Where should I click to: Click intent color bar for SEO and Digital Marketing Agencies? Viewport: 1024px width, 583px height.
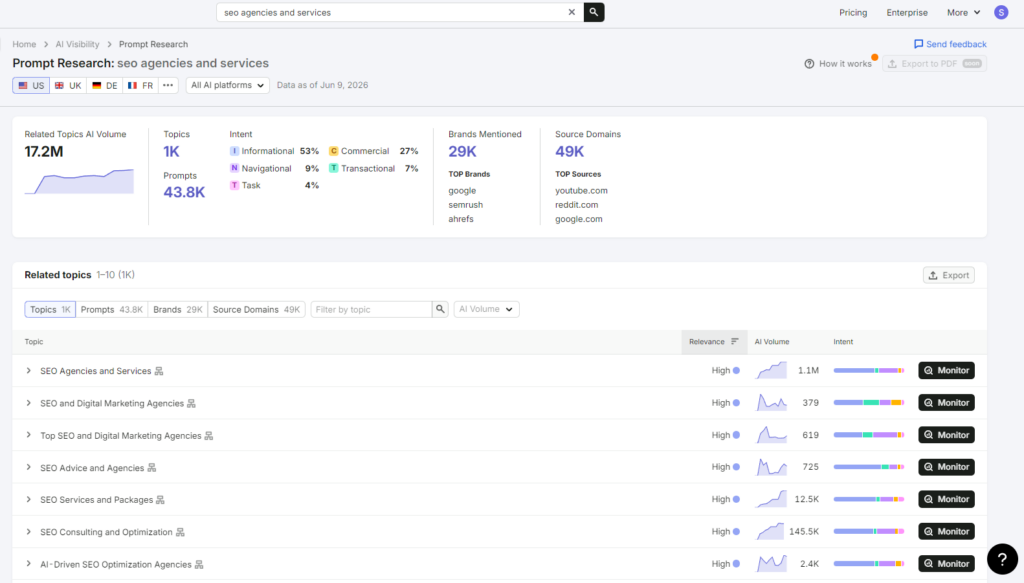pyautogui.click(x=869, y=403)
